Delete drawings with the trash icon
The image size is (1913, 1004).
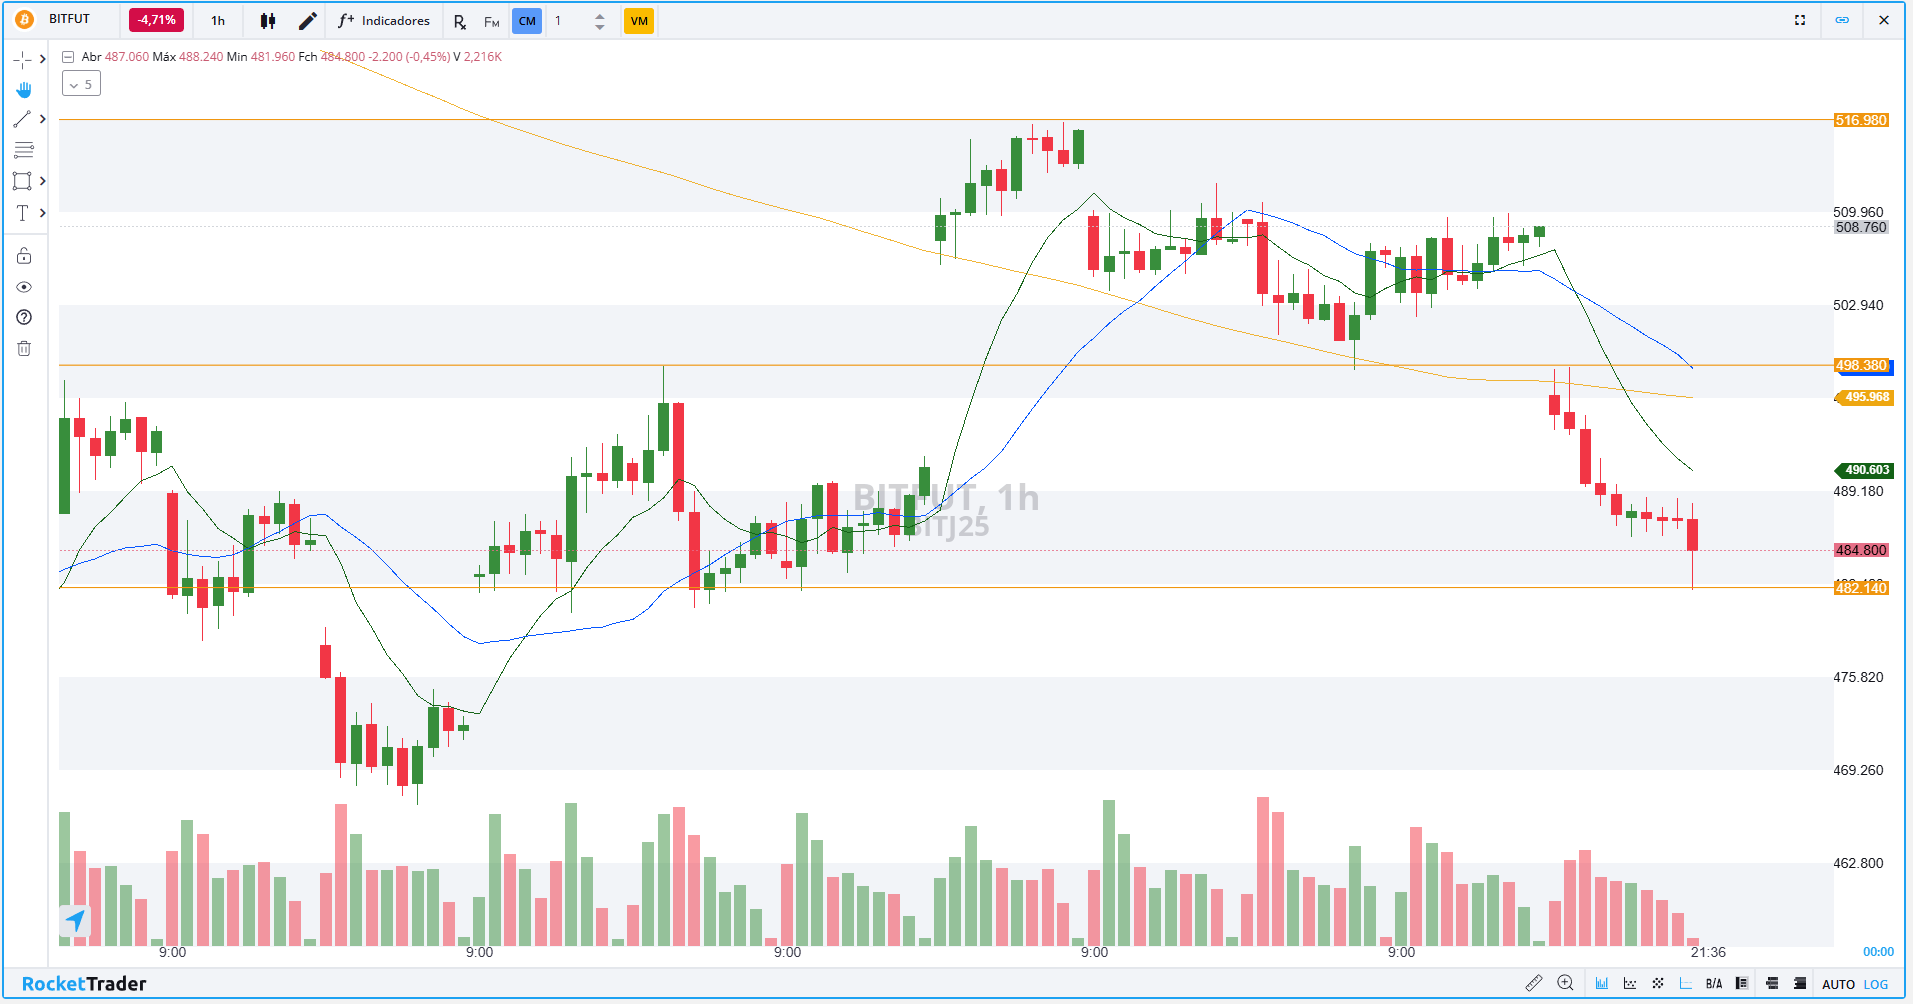coord(24,349)
